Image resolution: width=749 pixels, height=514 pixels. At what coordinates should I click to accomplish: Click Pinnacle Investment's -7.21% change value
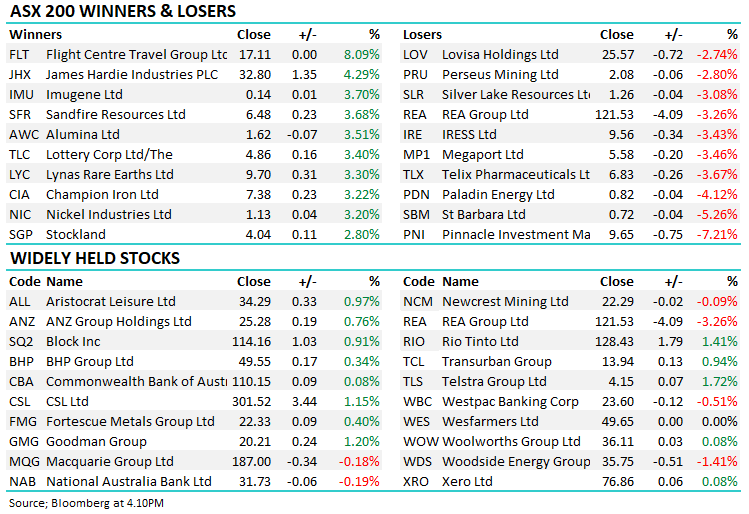pyautogui.click(x=718, y=234)
